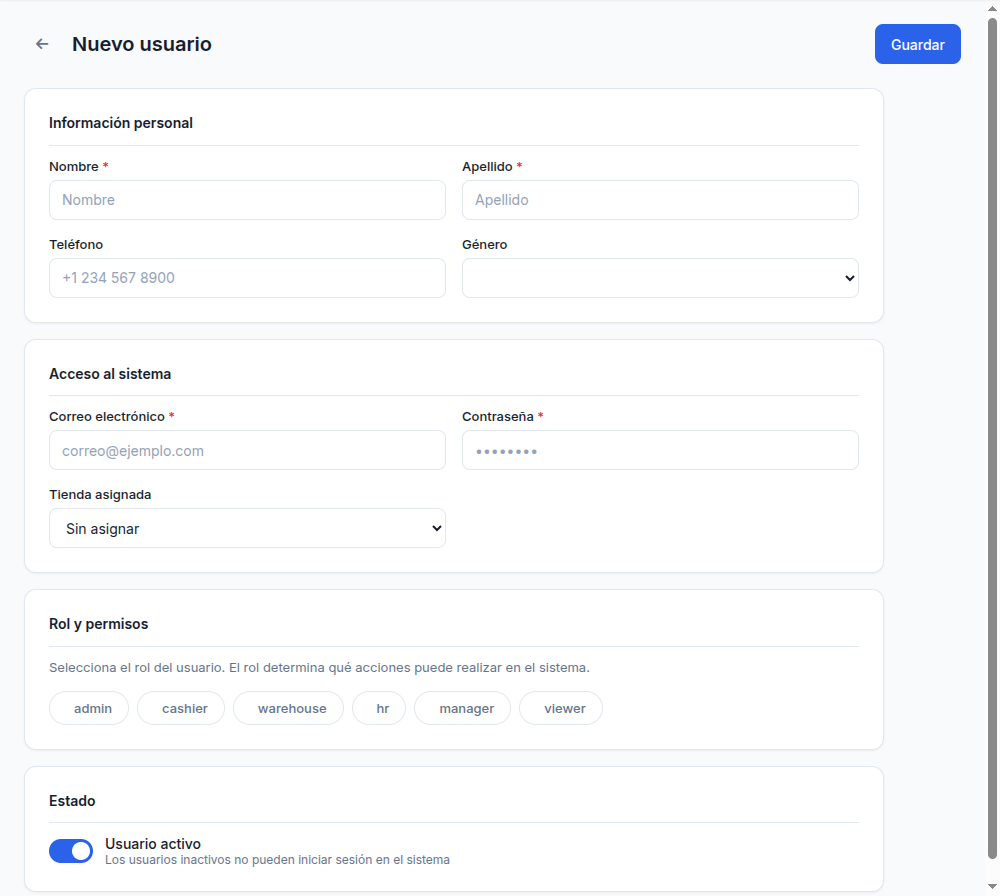Toggle the Usuario activo switch

click(x=71, y=851)
